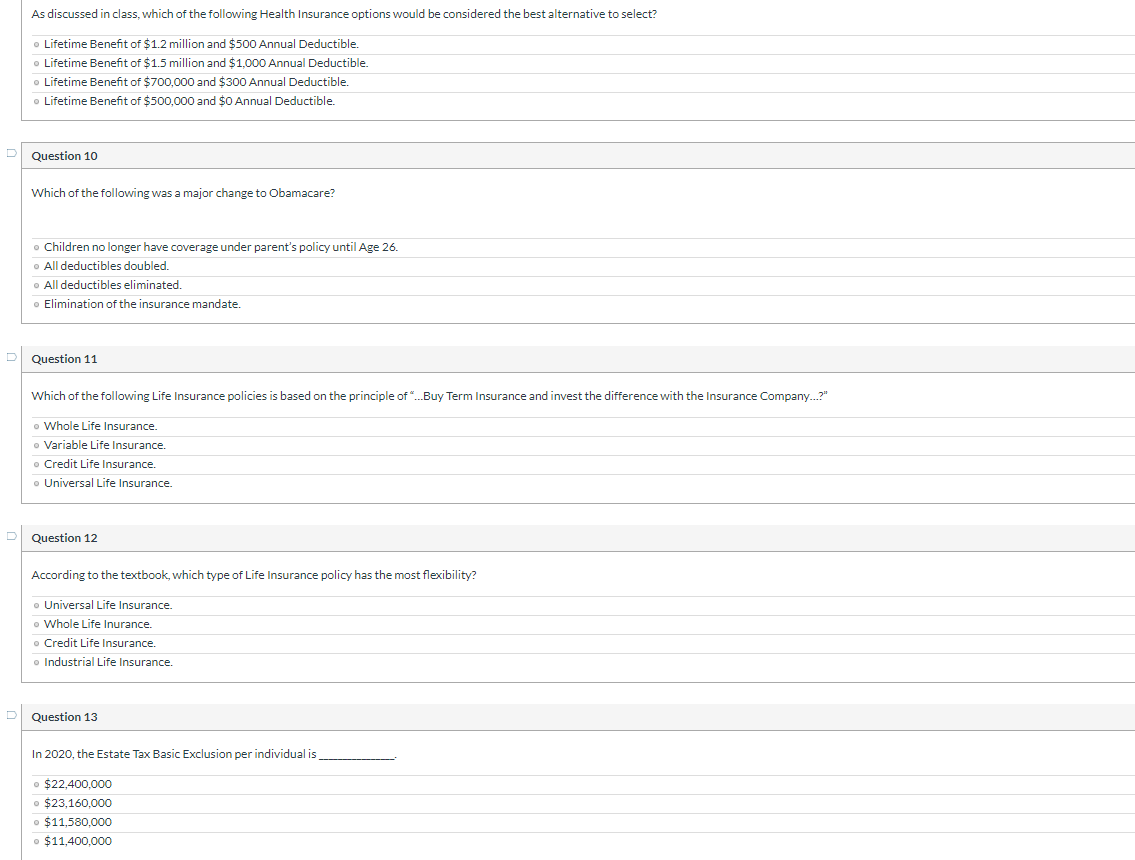
Task: Pick the children coverage until Age 26 answer
Action: (34, 247)
